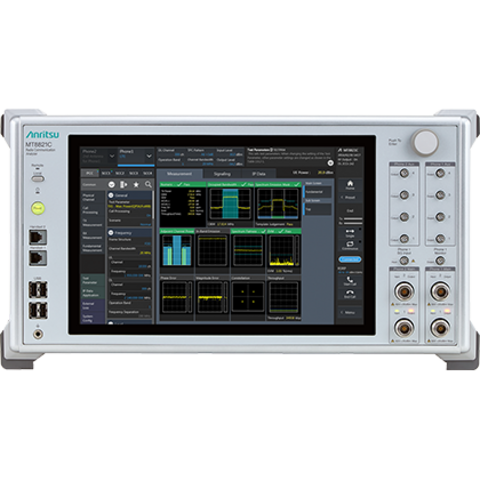Open the Magnitude Error graph tile

tap(212, 298)
